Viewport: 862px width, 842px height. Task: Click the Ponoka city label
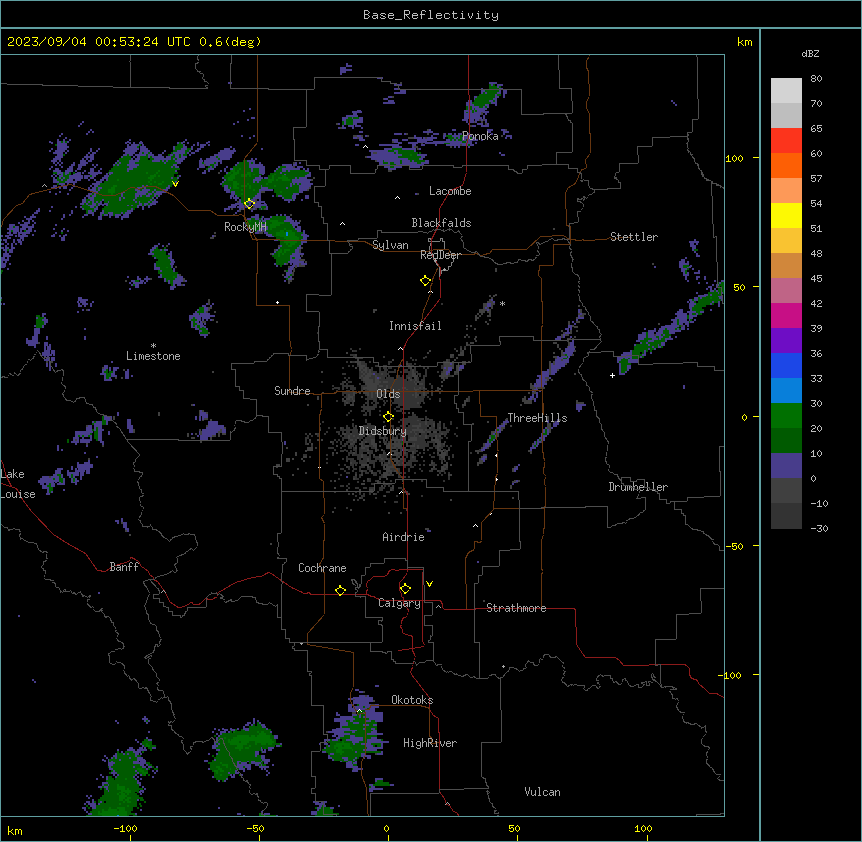click(480, 136)
